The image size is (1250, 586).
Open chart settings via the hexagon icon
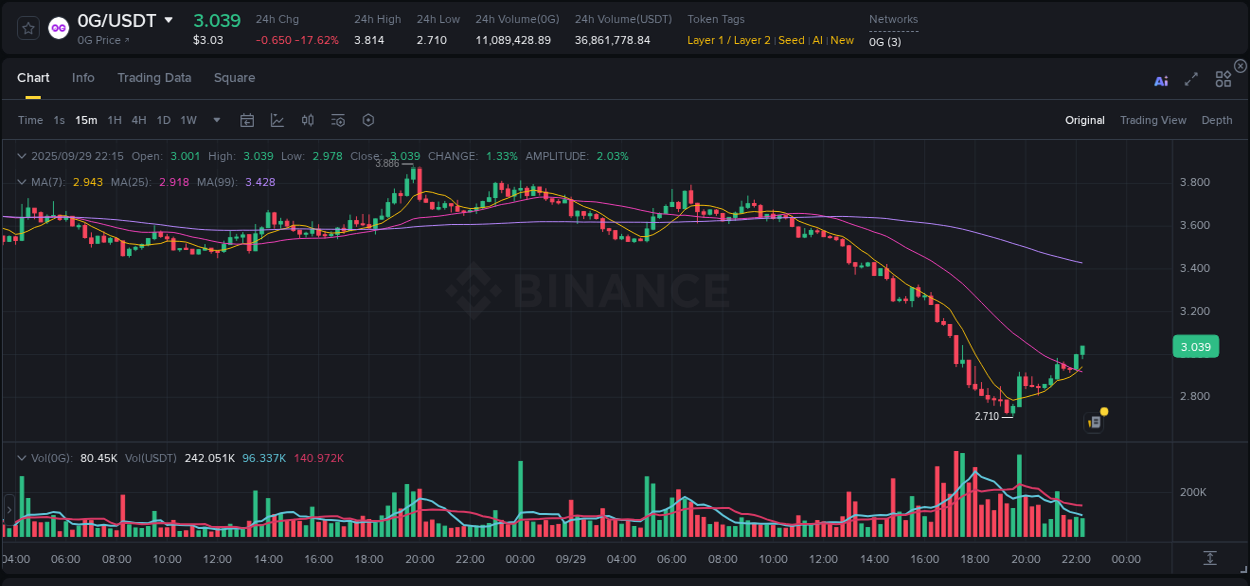point(368,120)
